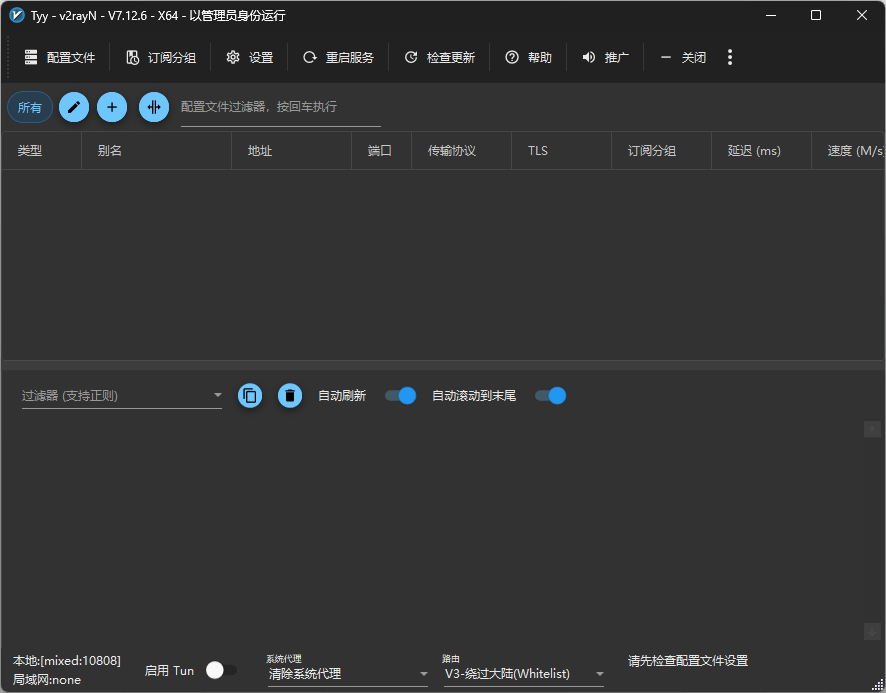
Task: Open the three-dot overflow menu
Action: (730, 57)
